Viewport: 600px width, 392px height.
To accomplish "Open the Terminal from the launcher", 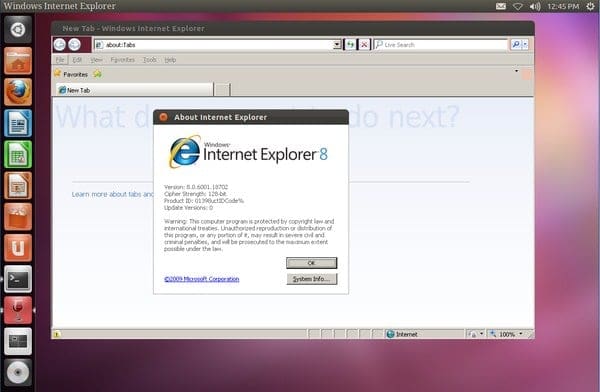I will (18, 279).
